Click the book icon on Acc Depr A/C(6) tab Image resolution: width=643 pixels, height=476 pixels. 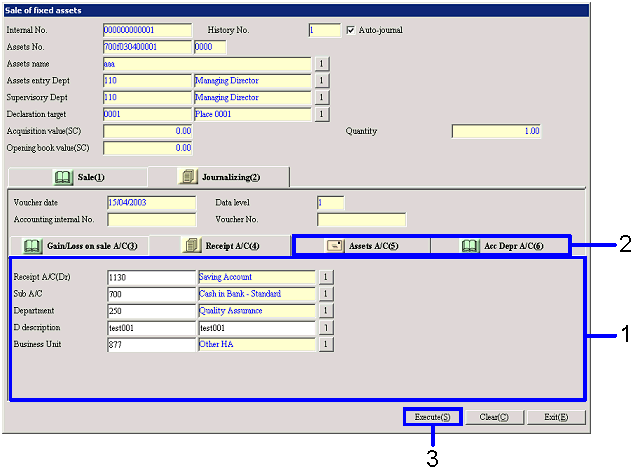470,246
